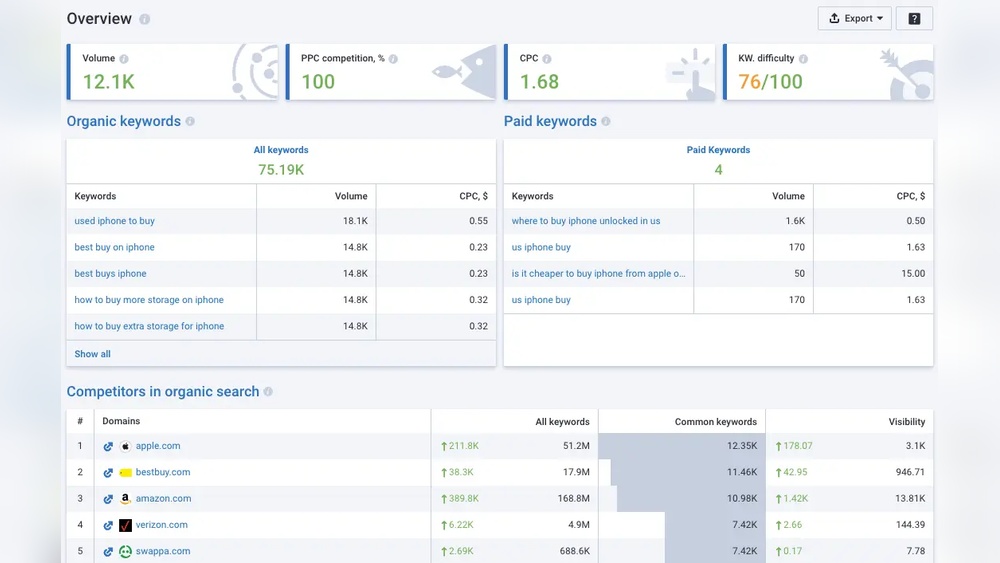
Task: Click Visibility column header
Action: point(906,421)
